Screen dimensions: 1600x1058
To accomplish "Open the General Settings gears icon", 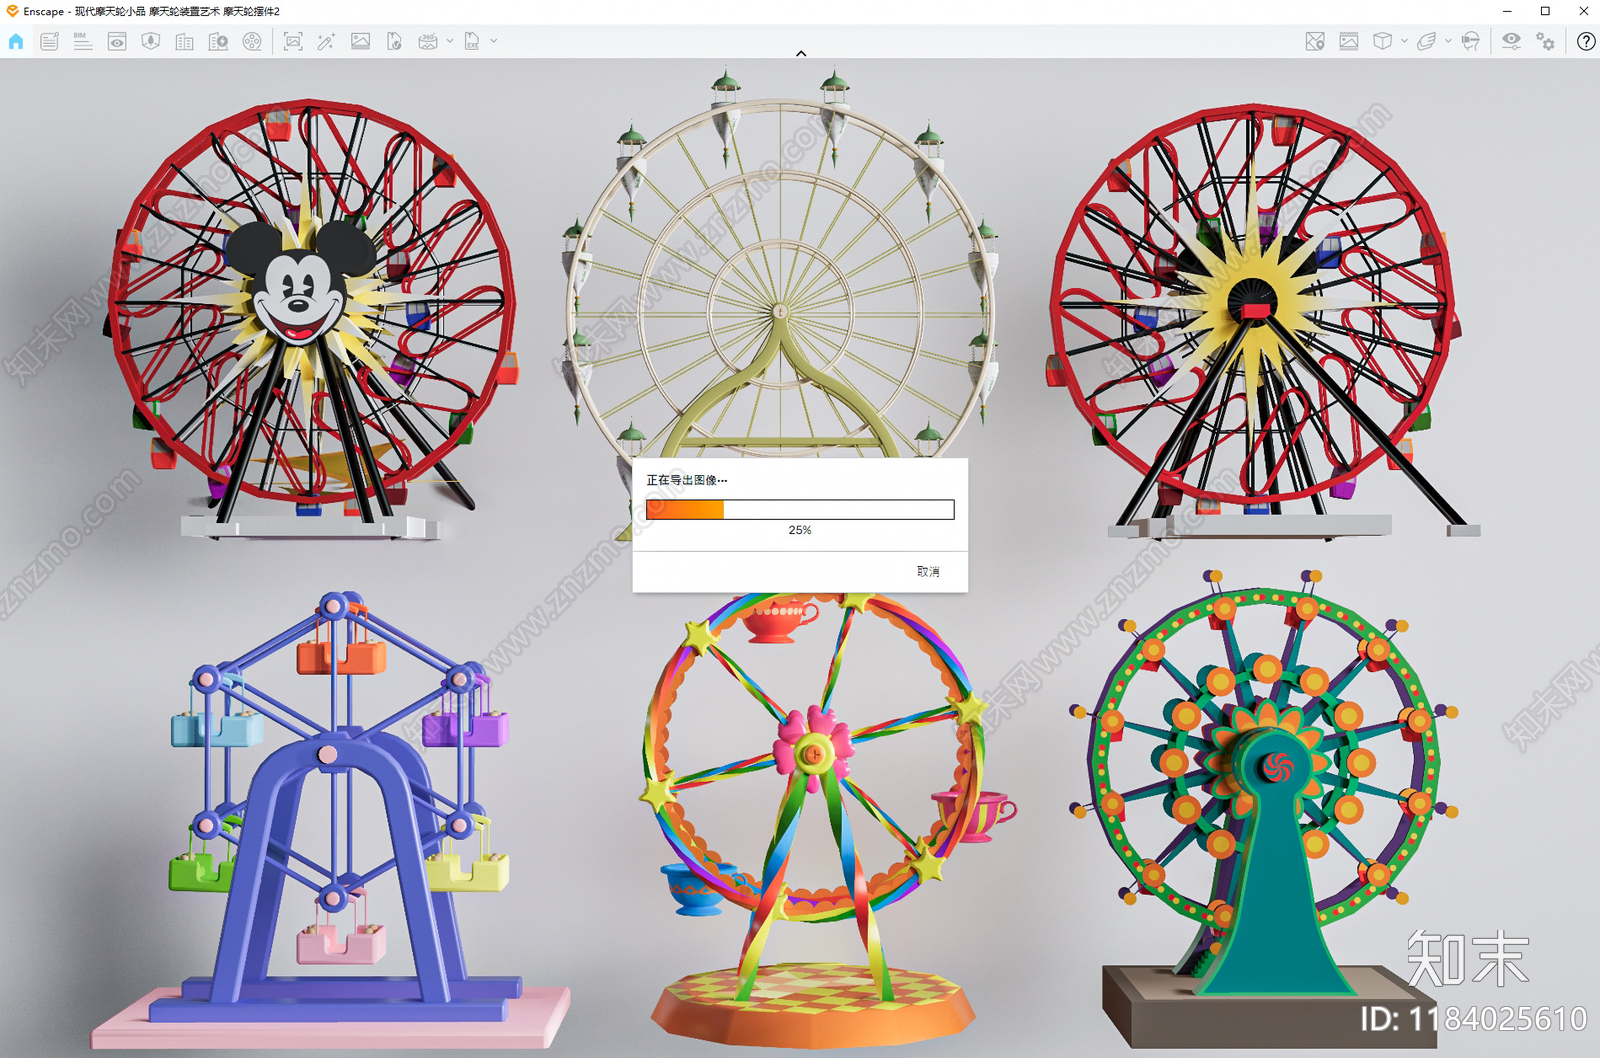I will coord(1546,41).
